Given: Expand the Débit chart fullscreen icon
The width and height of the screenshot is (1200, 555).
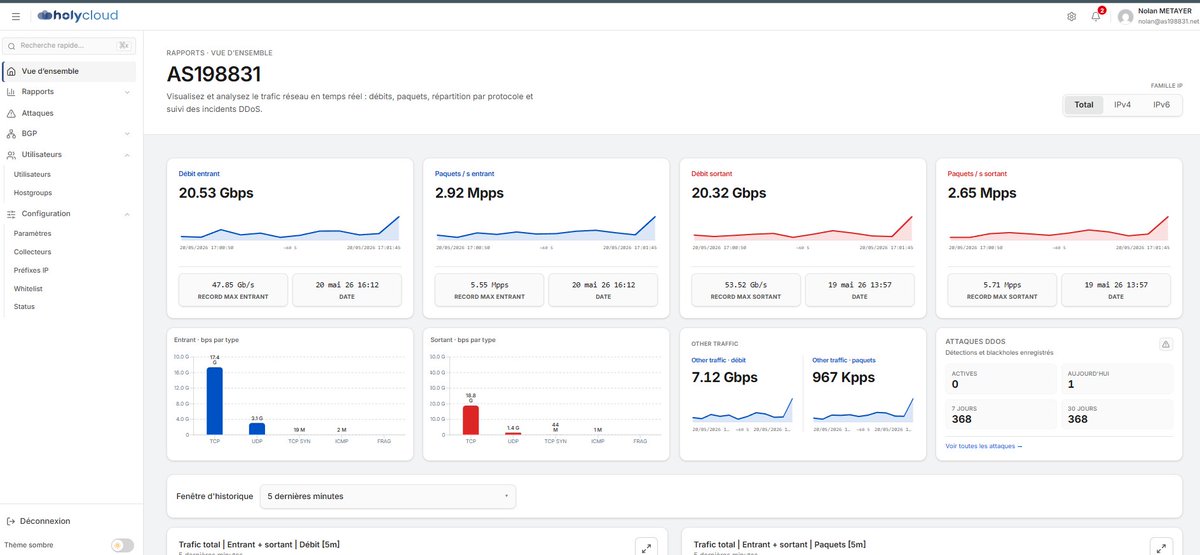Looking at the screenshot, I should coord(646,547).
